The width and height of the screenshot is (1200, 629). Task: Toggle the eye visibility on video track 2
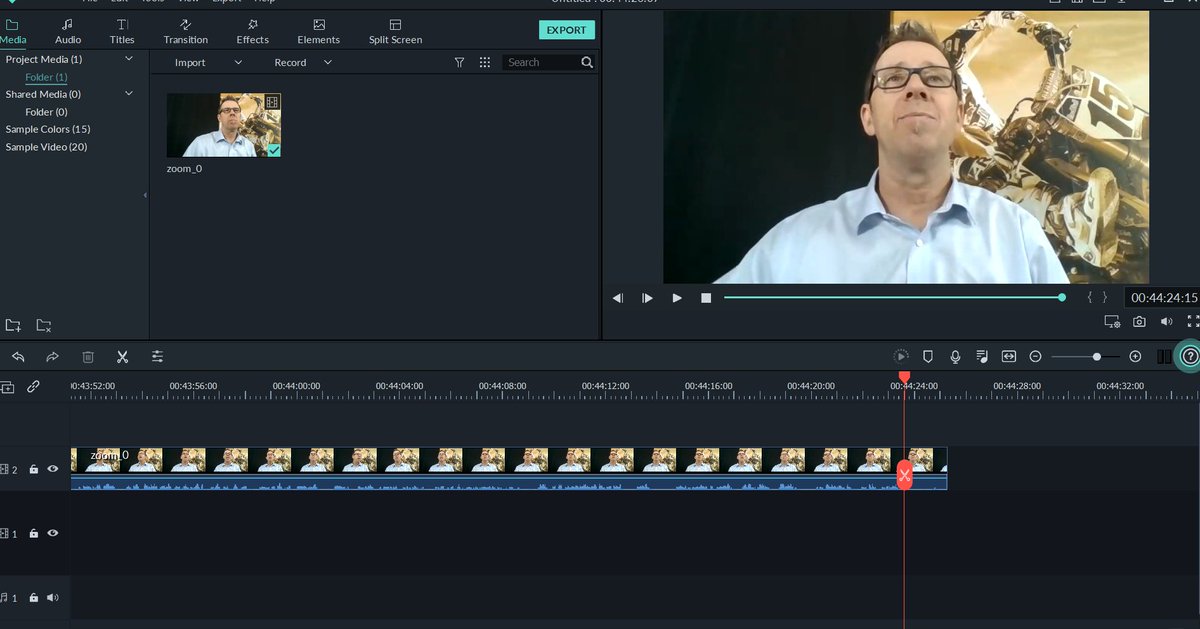52,468
